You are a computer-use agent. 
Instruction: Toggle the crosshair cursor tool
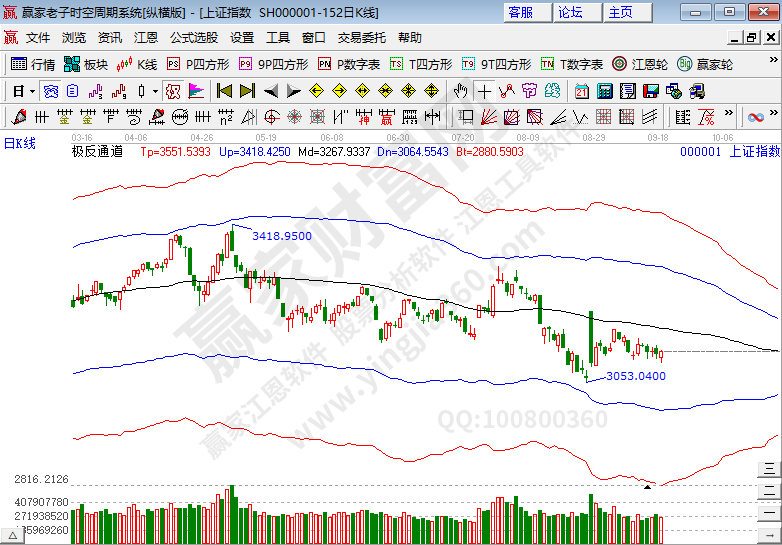click(484, 91)
